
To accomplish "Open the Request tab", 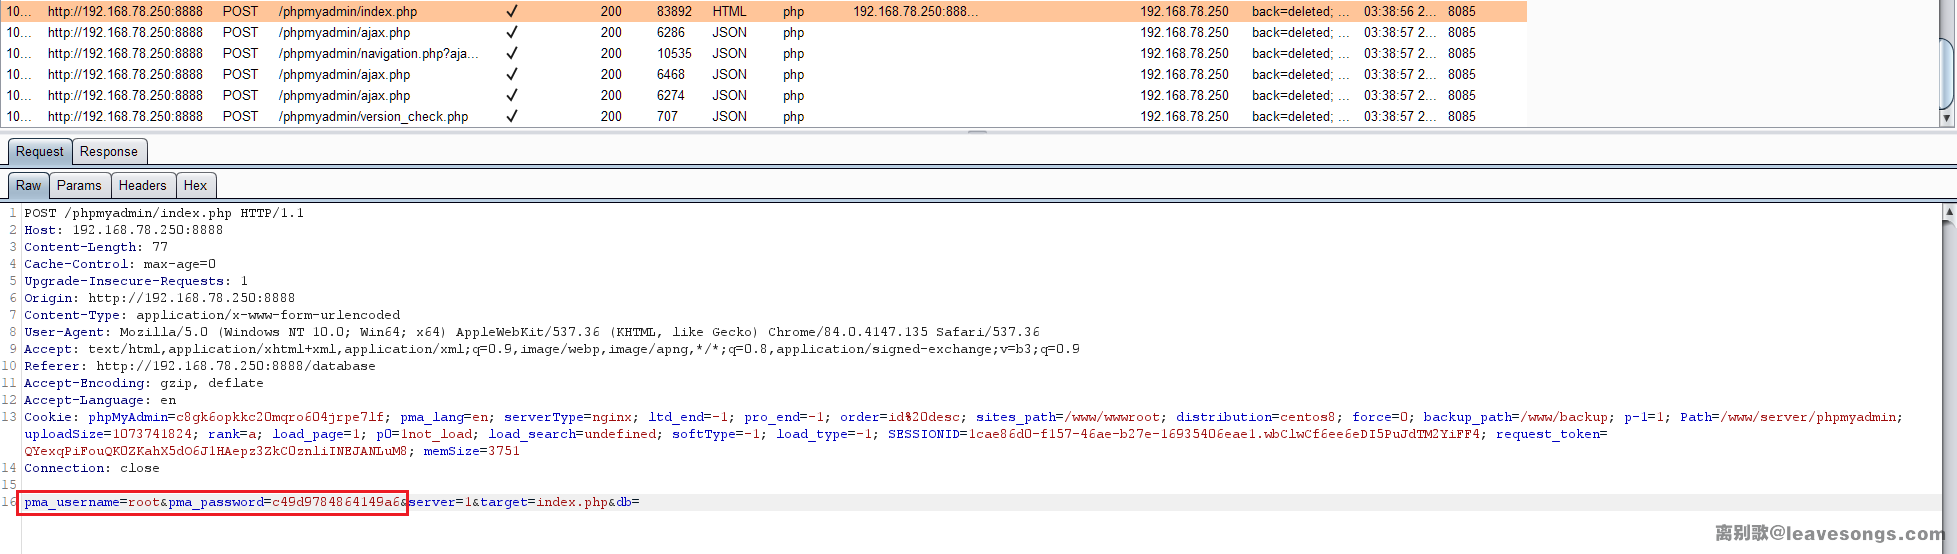I will coord(40,152).
